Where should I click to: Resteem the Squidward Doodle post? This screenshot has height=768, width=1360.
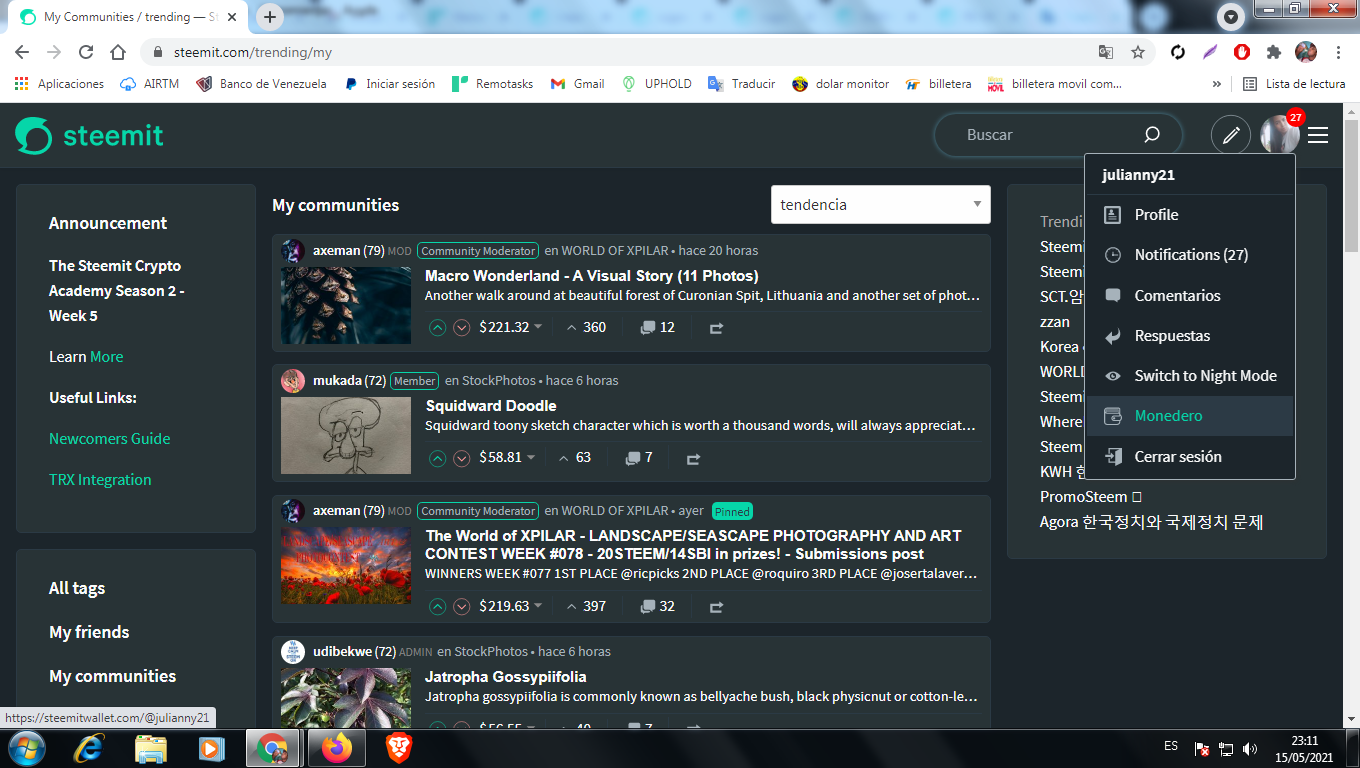(693, 458)
